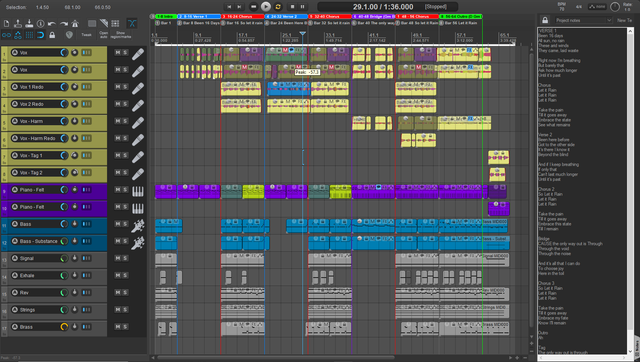Click record-arm button on Vox - Tag 1 track
640x362 pixels.
click(15, 155)
